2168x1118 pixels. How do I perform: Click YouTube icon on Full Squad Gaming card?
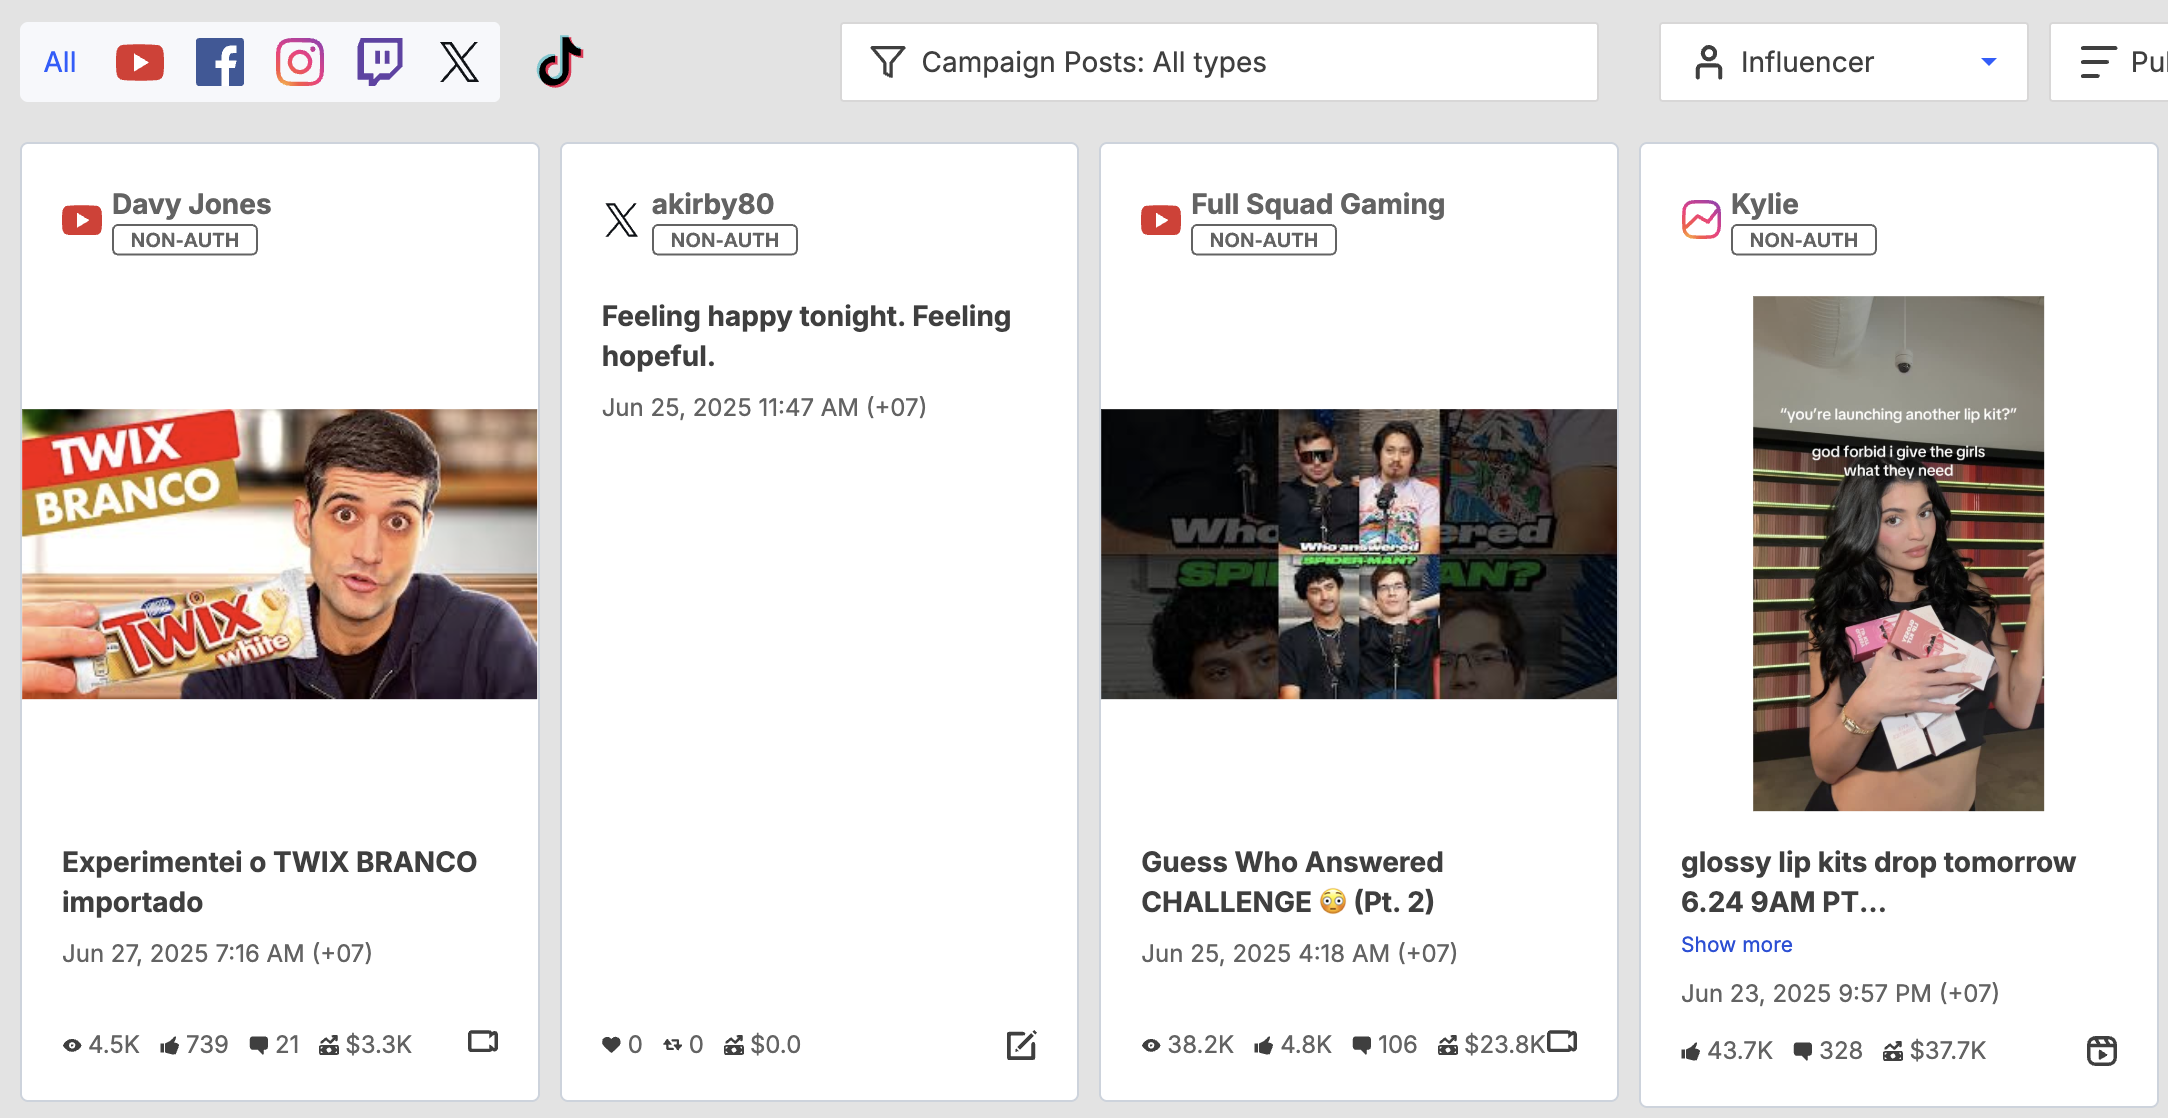1161,220
